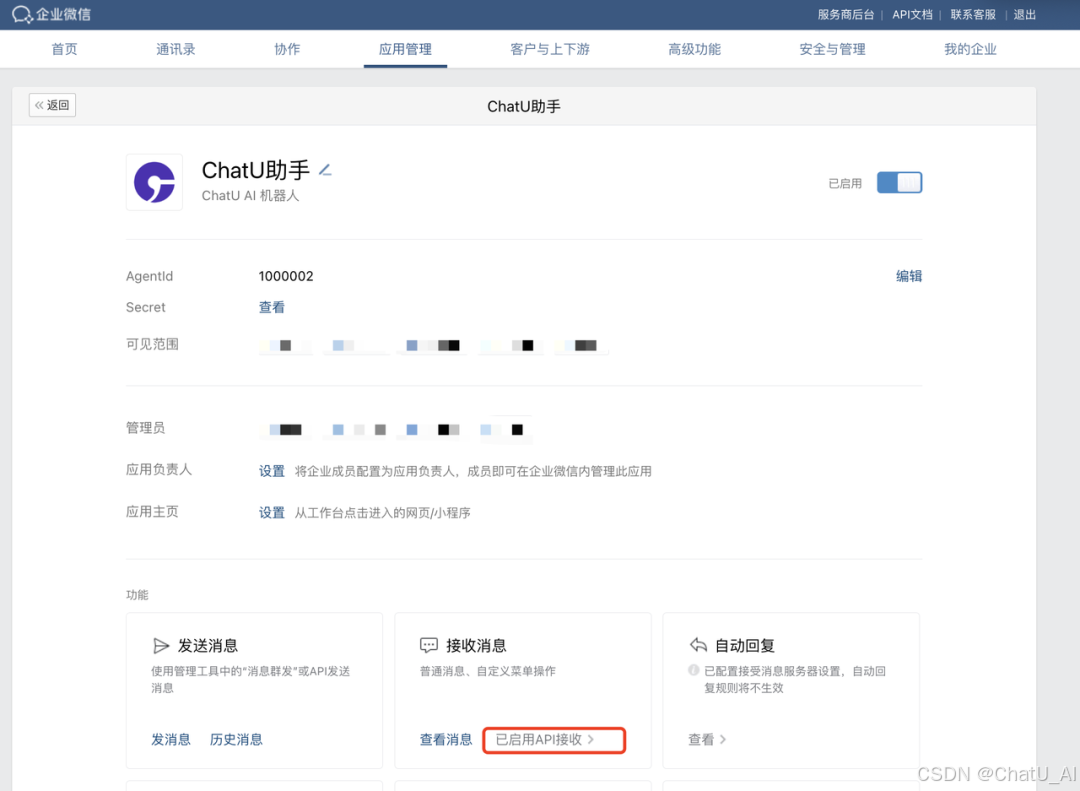
Task: Open 查看 in the 自动回复 card
Action: pyautogui.click(x=707, y=739)
